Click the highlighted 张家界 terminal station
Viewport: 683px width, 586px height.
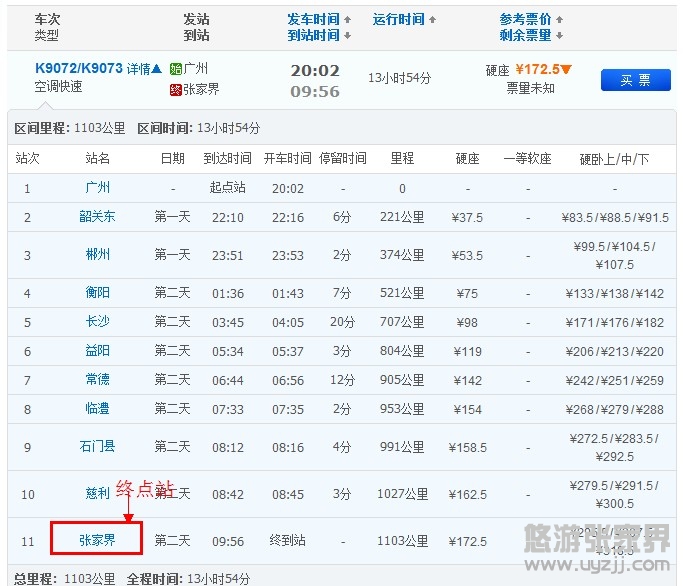pos(97,541)
